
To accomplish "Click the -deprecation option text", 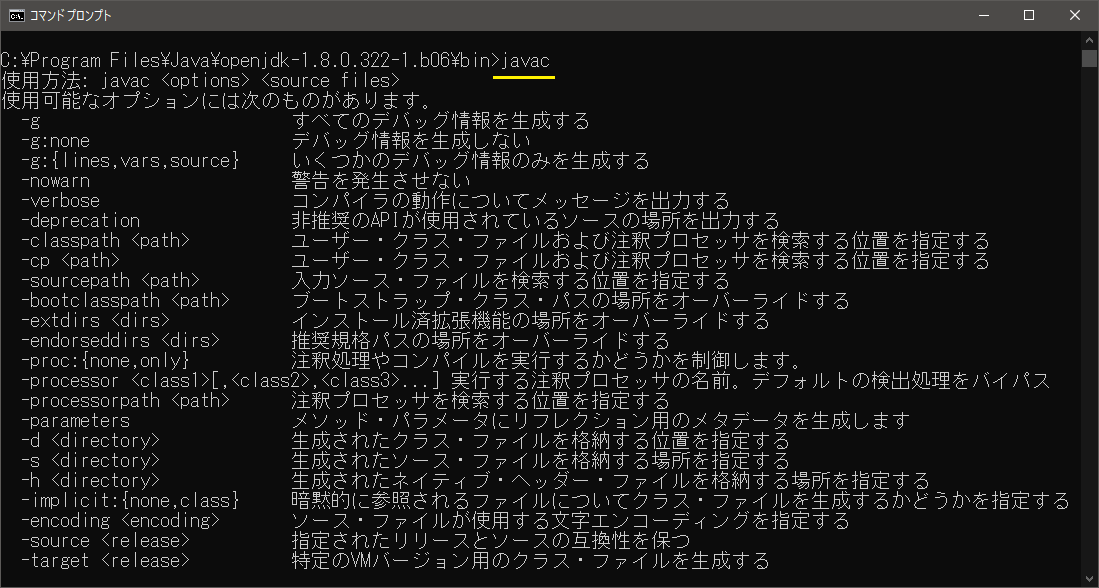I will click(80, 221).
